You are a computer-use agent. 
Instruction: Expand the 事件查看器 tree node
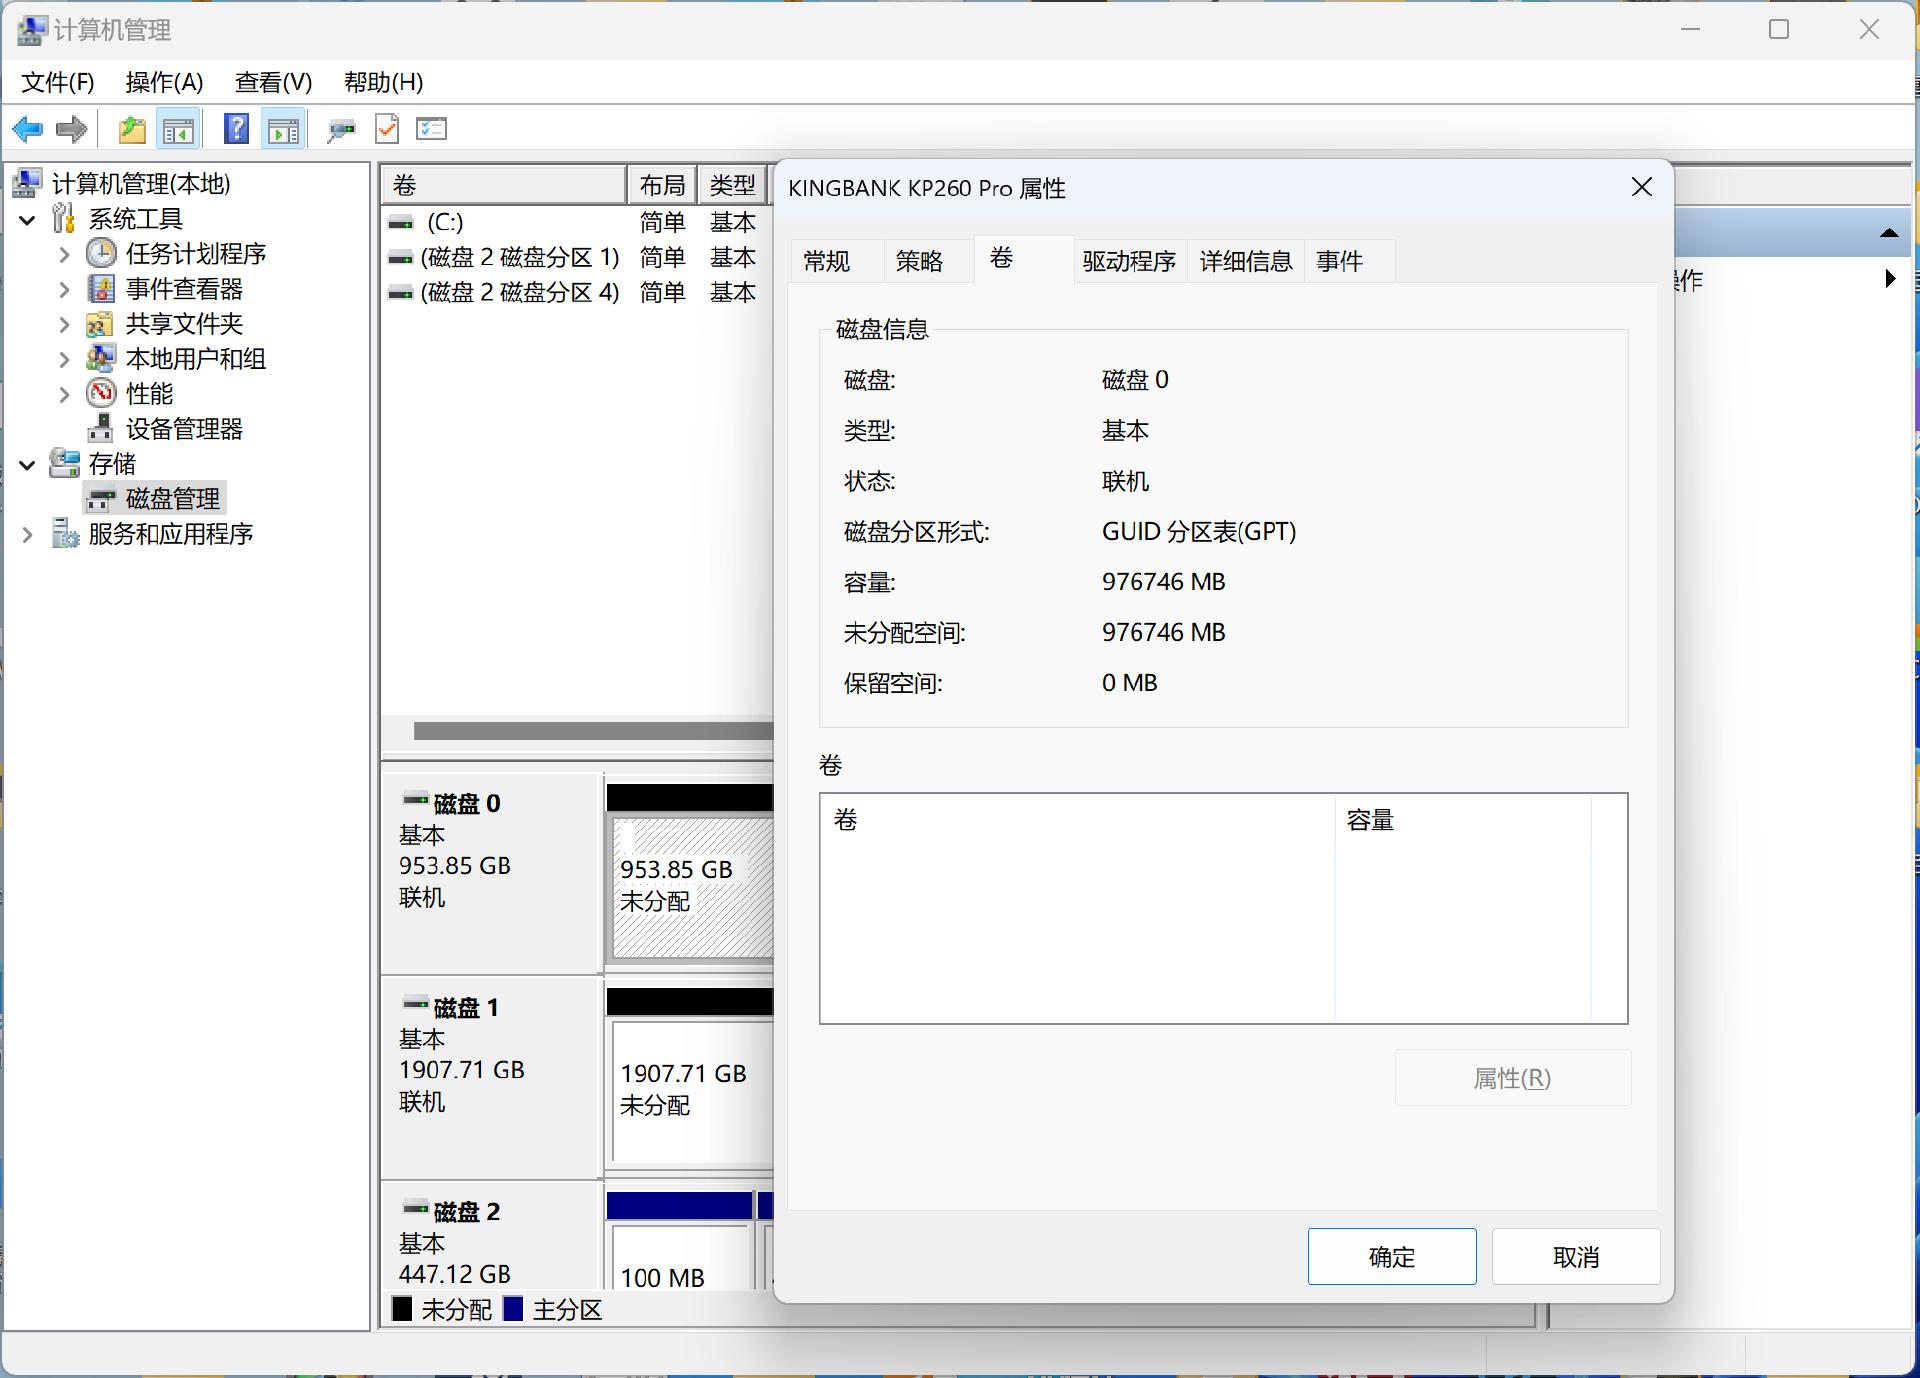tap(64, 288)
